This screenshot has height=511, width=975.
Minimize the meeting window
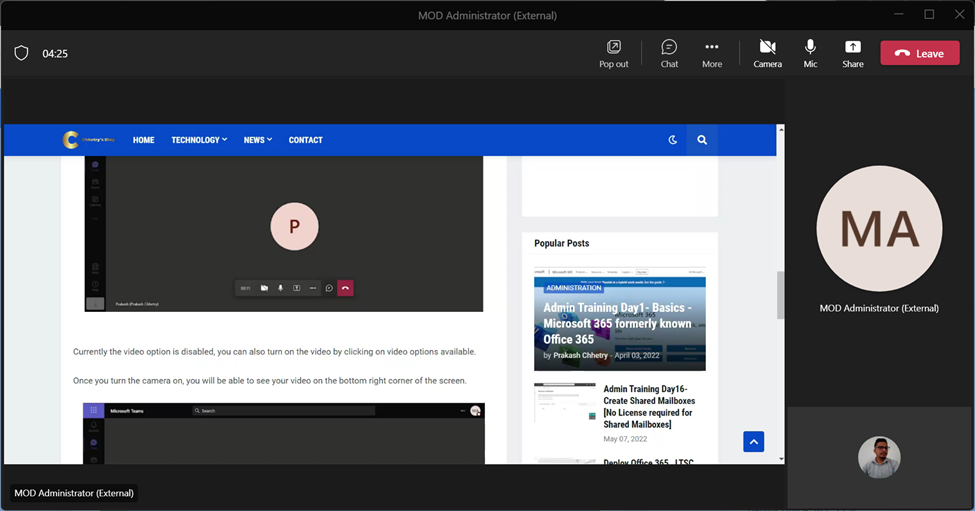(899, 14)
